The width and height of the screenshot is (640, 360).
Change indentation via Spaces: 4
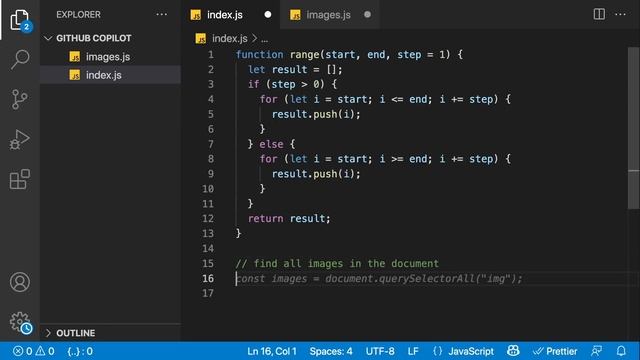coord(331,351)
